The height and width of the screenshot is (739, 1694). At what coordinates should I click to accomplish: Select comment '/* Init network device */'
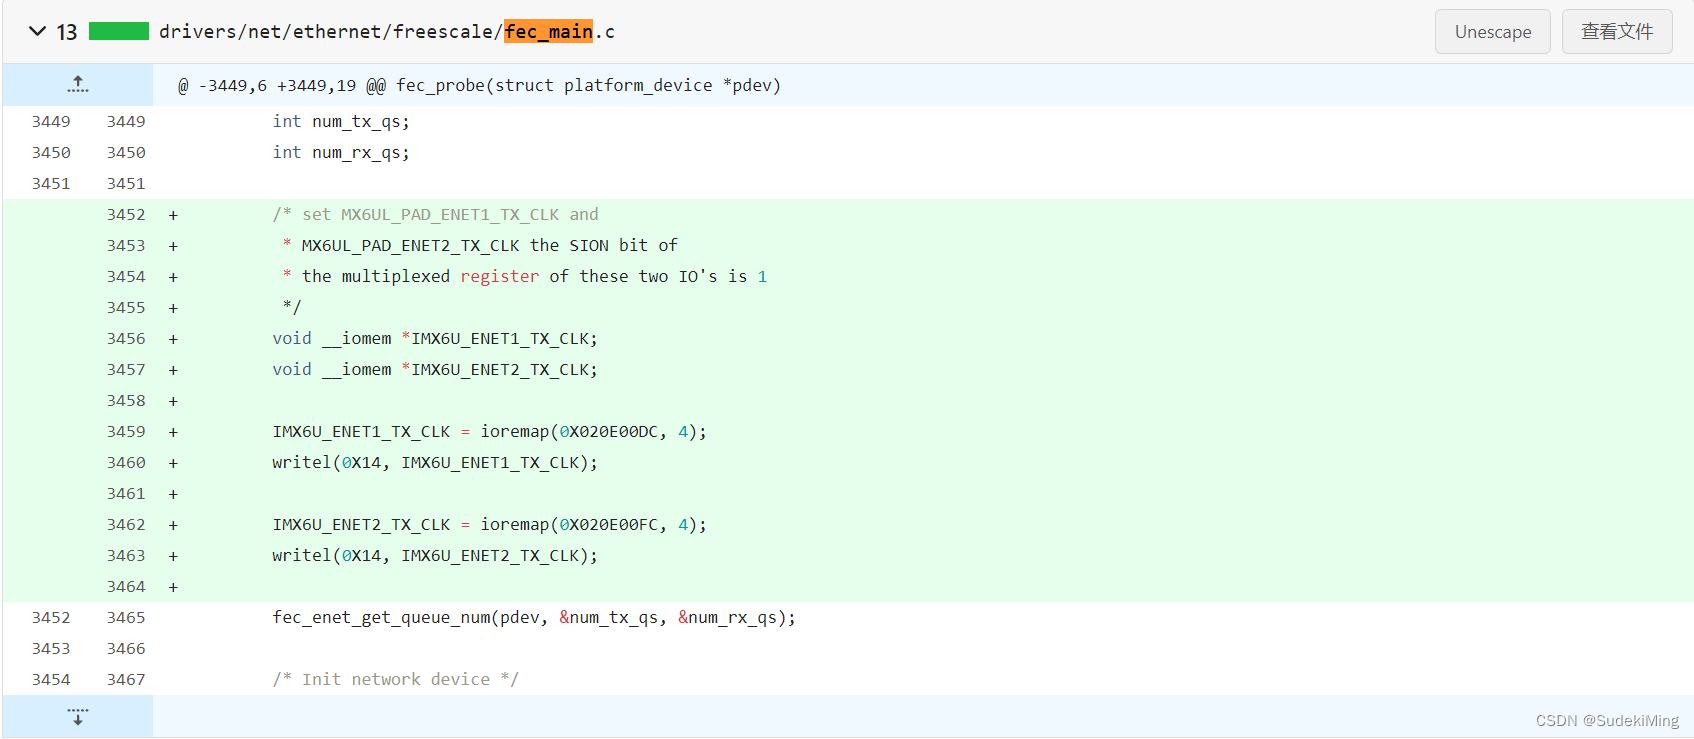396,679
